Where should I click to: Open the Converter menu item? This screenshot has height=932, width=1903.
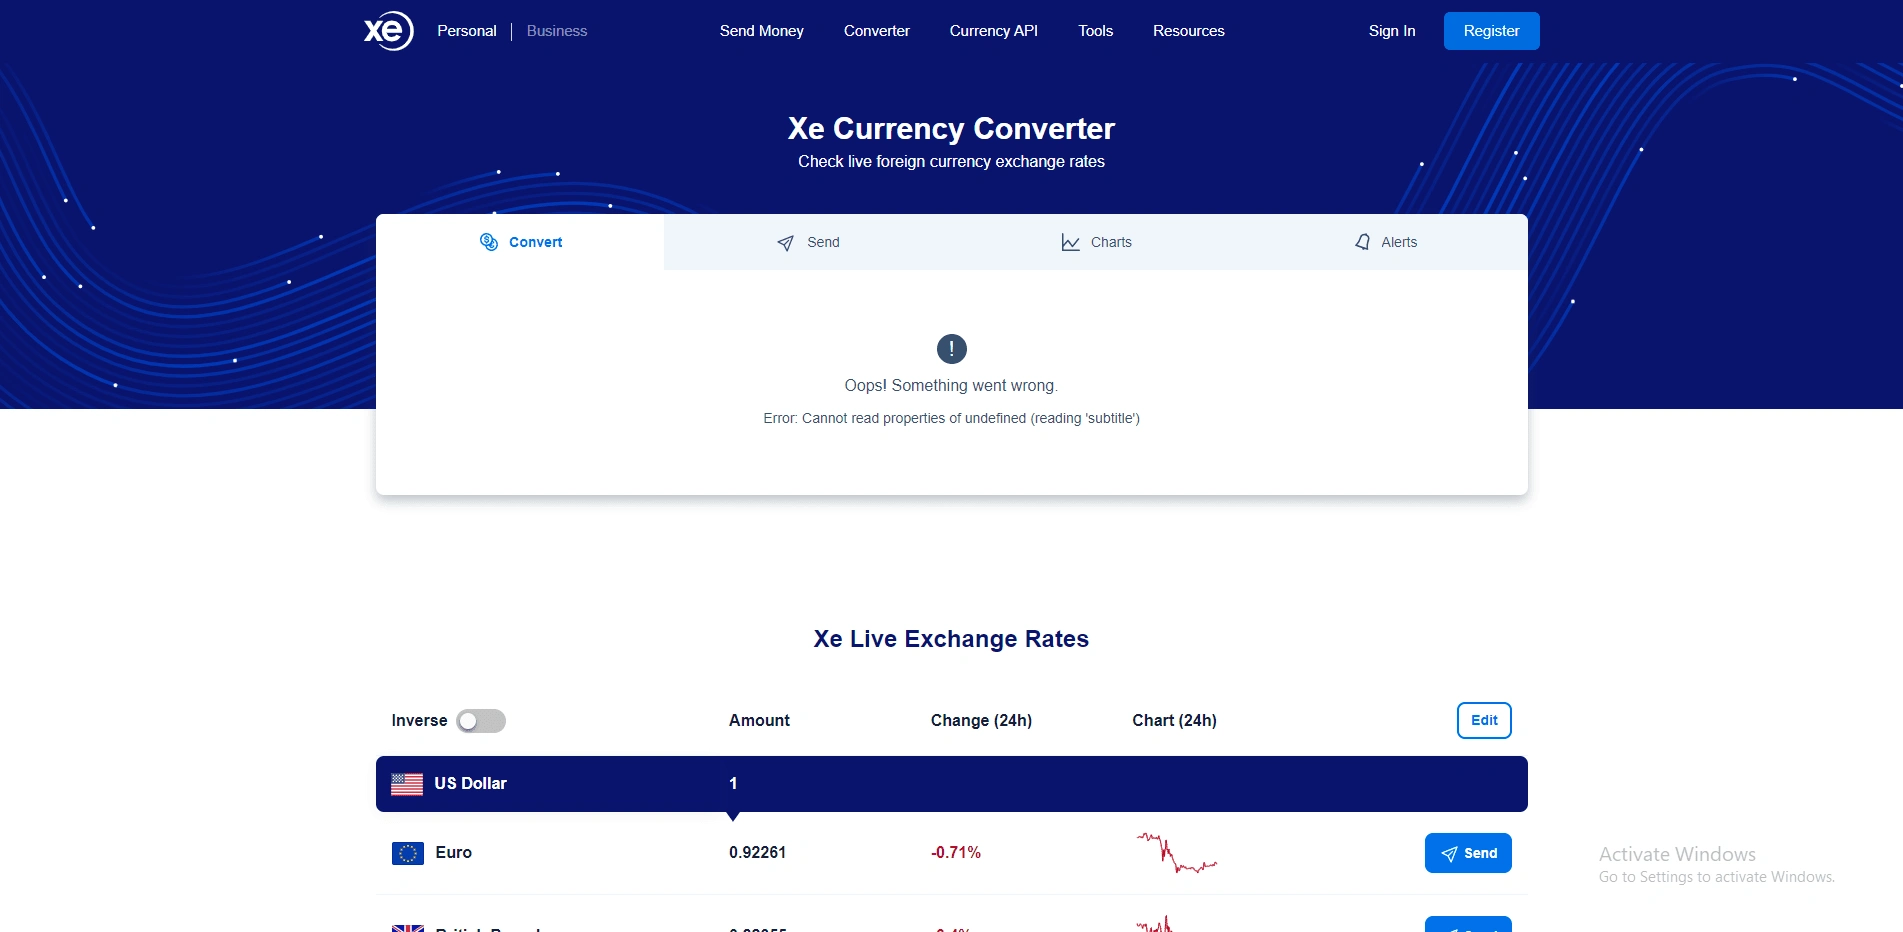[x=876, y=31]
